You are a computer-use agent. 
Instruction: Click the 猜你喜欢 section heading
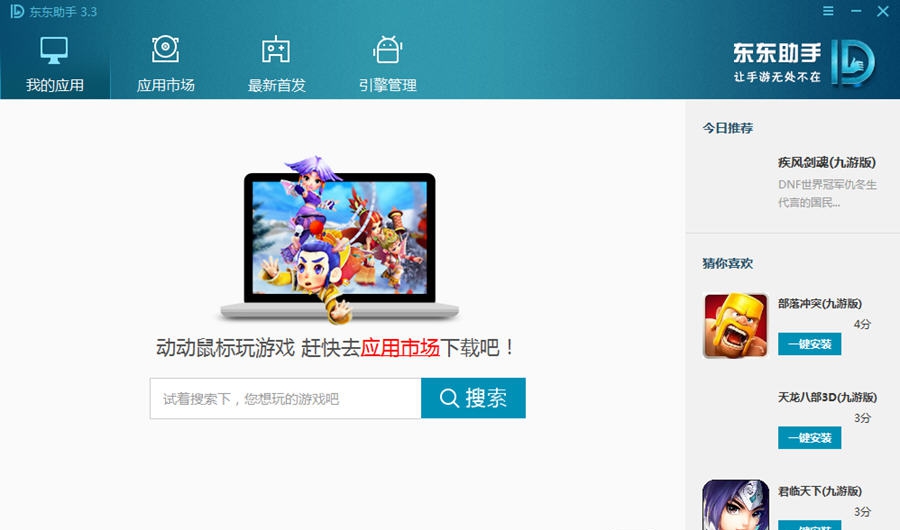click(728, 264)
